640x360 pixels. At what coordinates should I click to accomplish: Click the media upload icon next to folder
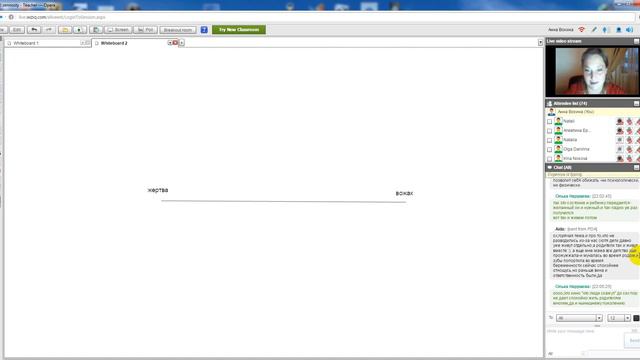80,30
